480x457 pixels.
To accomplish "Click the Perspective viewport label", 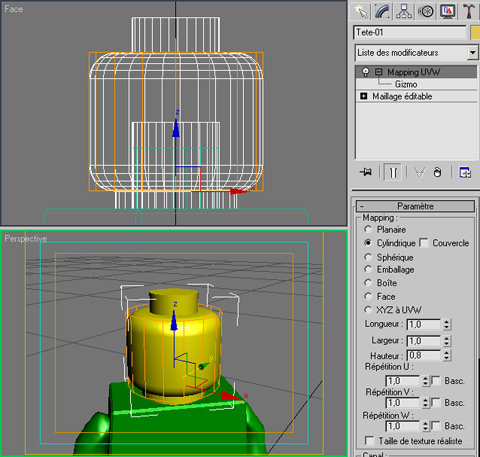I will [x=25, y=239].
